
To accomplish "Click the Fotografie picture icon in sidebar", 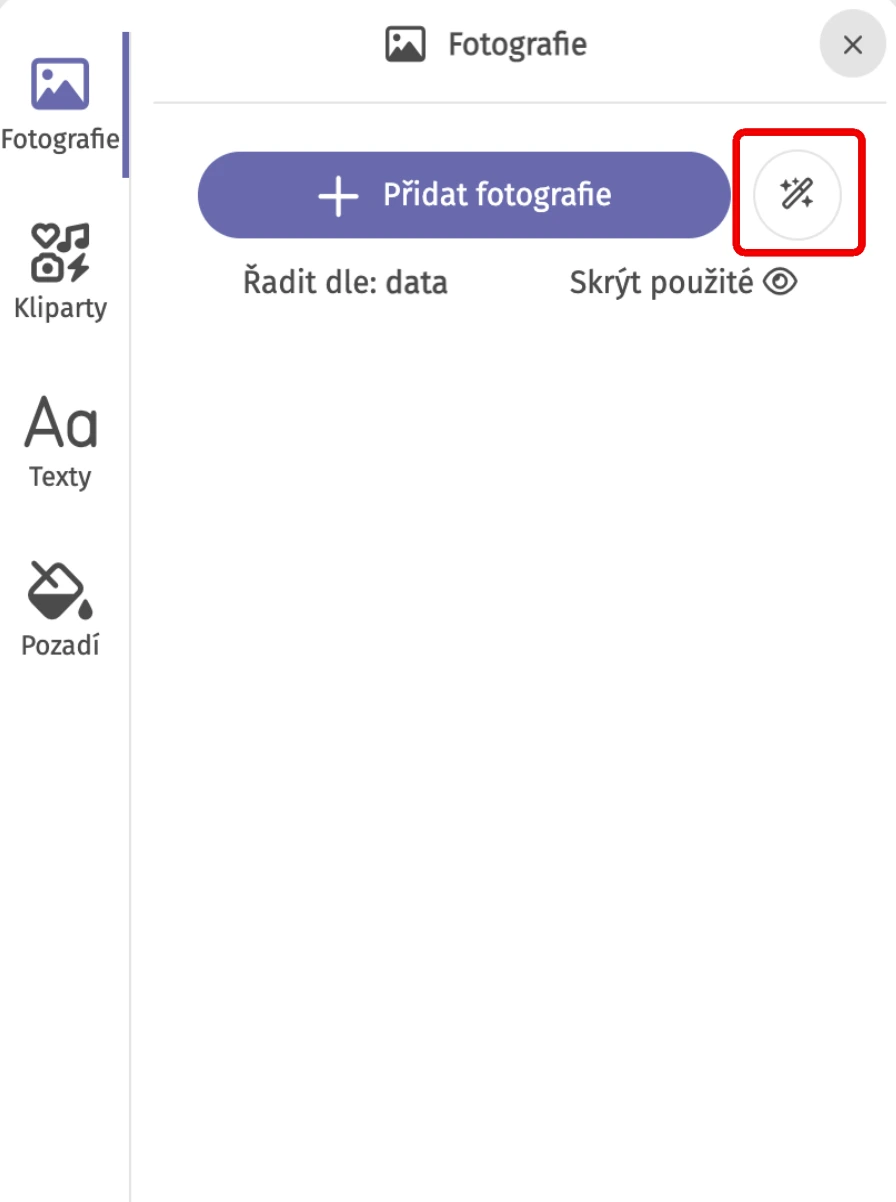I will tap(60, 84).
